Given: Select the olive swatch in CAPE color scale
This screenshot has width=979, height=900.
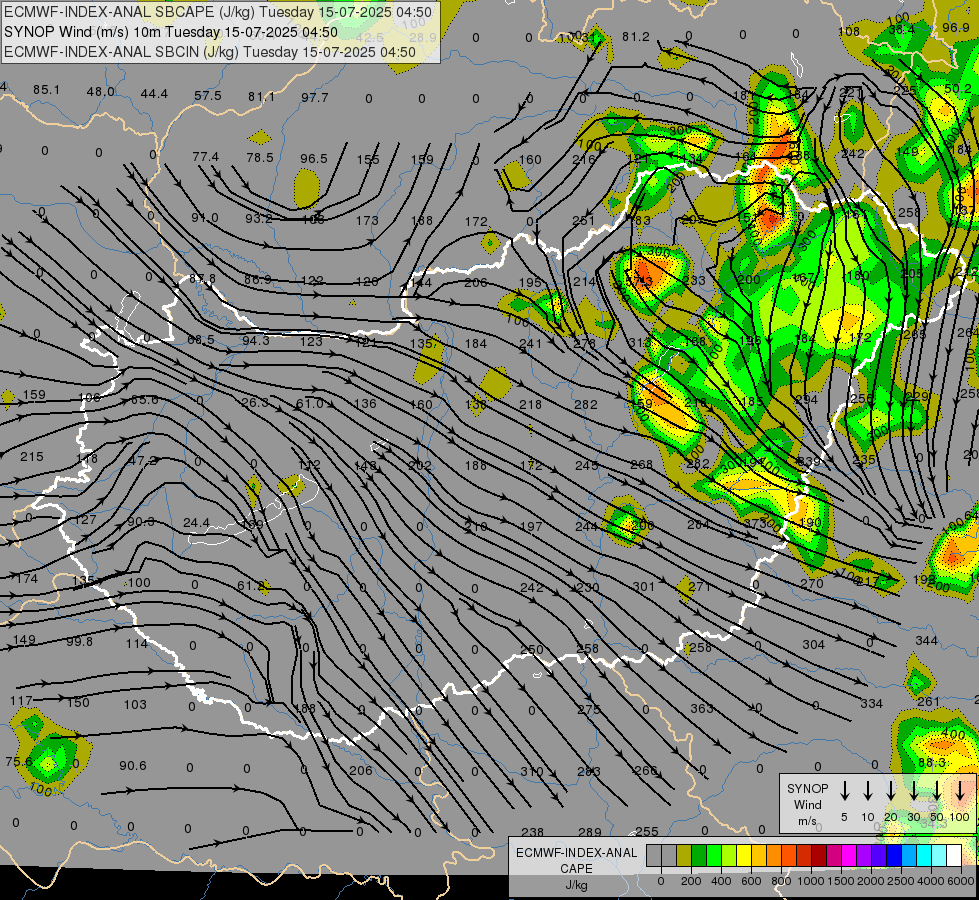Looking at the screenshot, I should 684,856.
